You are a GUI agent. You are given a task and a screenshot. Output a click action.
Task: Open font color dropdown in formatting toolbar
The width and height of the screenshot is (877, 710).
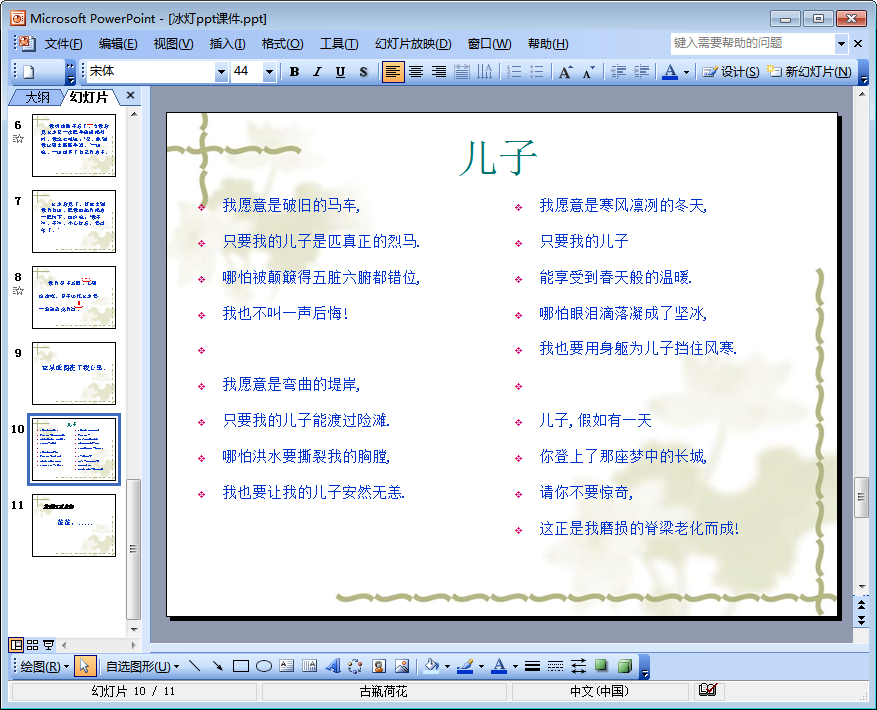click(x=686, y=72)
